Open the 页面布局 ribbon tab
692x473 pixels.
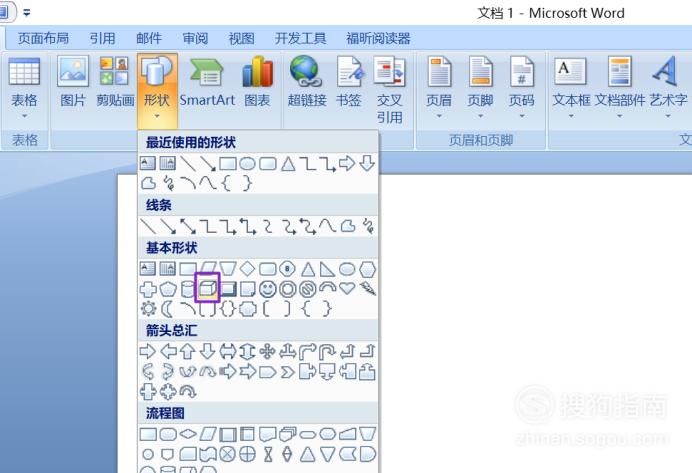[43, 38]
